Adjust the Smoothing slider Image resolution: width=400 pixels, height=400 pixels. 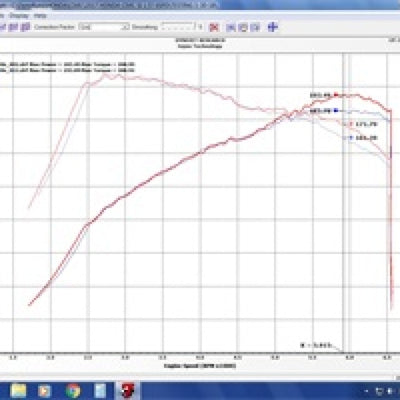178,27
